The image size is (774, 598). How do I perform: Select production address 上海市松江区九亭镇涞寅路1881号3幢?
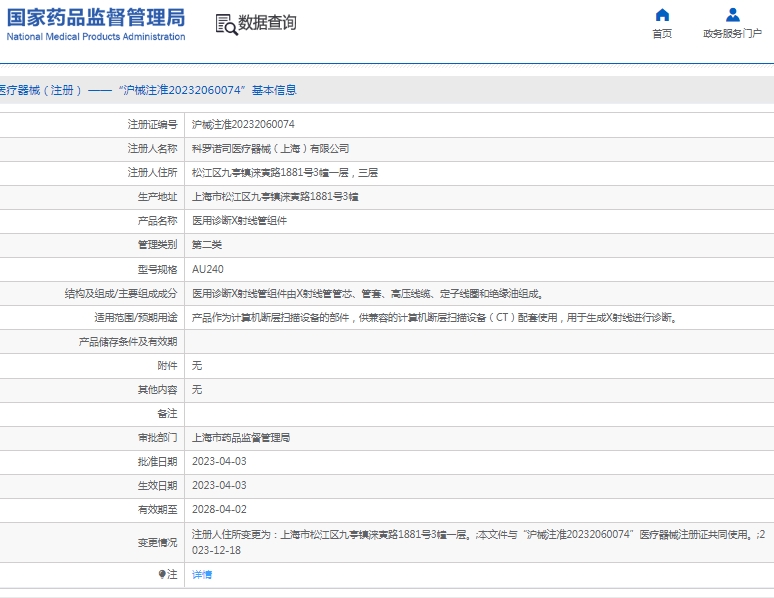[x=275, y=197]
